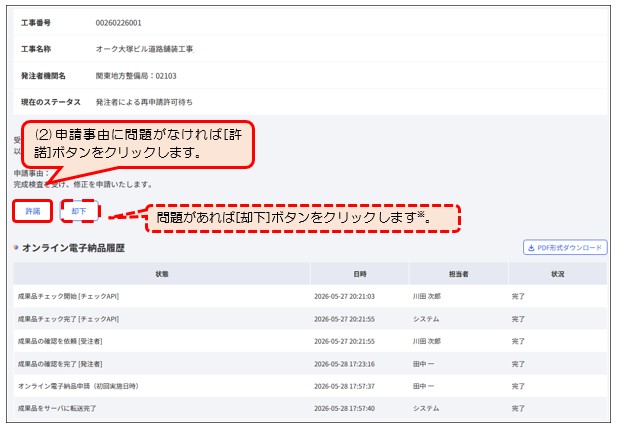
Task: Click the 工事名称 field label
Action: click(36, 49)
